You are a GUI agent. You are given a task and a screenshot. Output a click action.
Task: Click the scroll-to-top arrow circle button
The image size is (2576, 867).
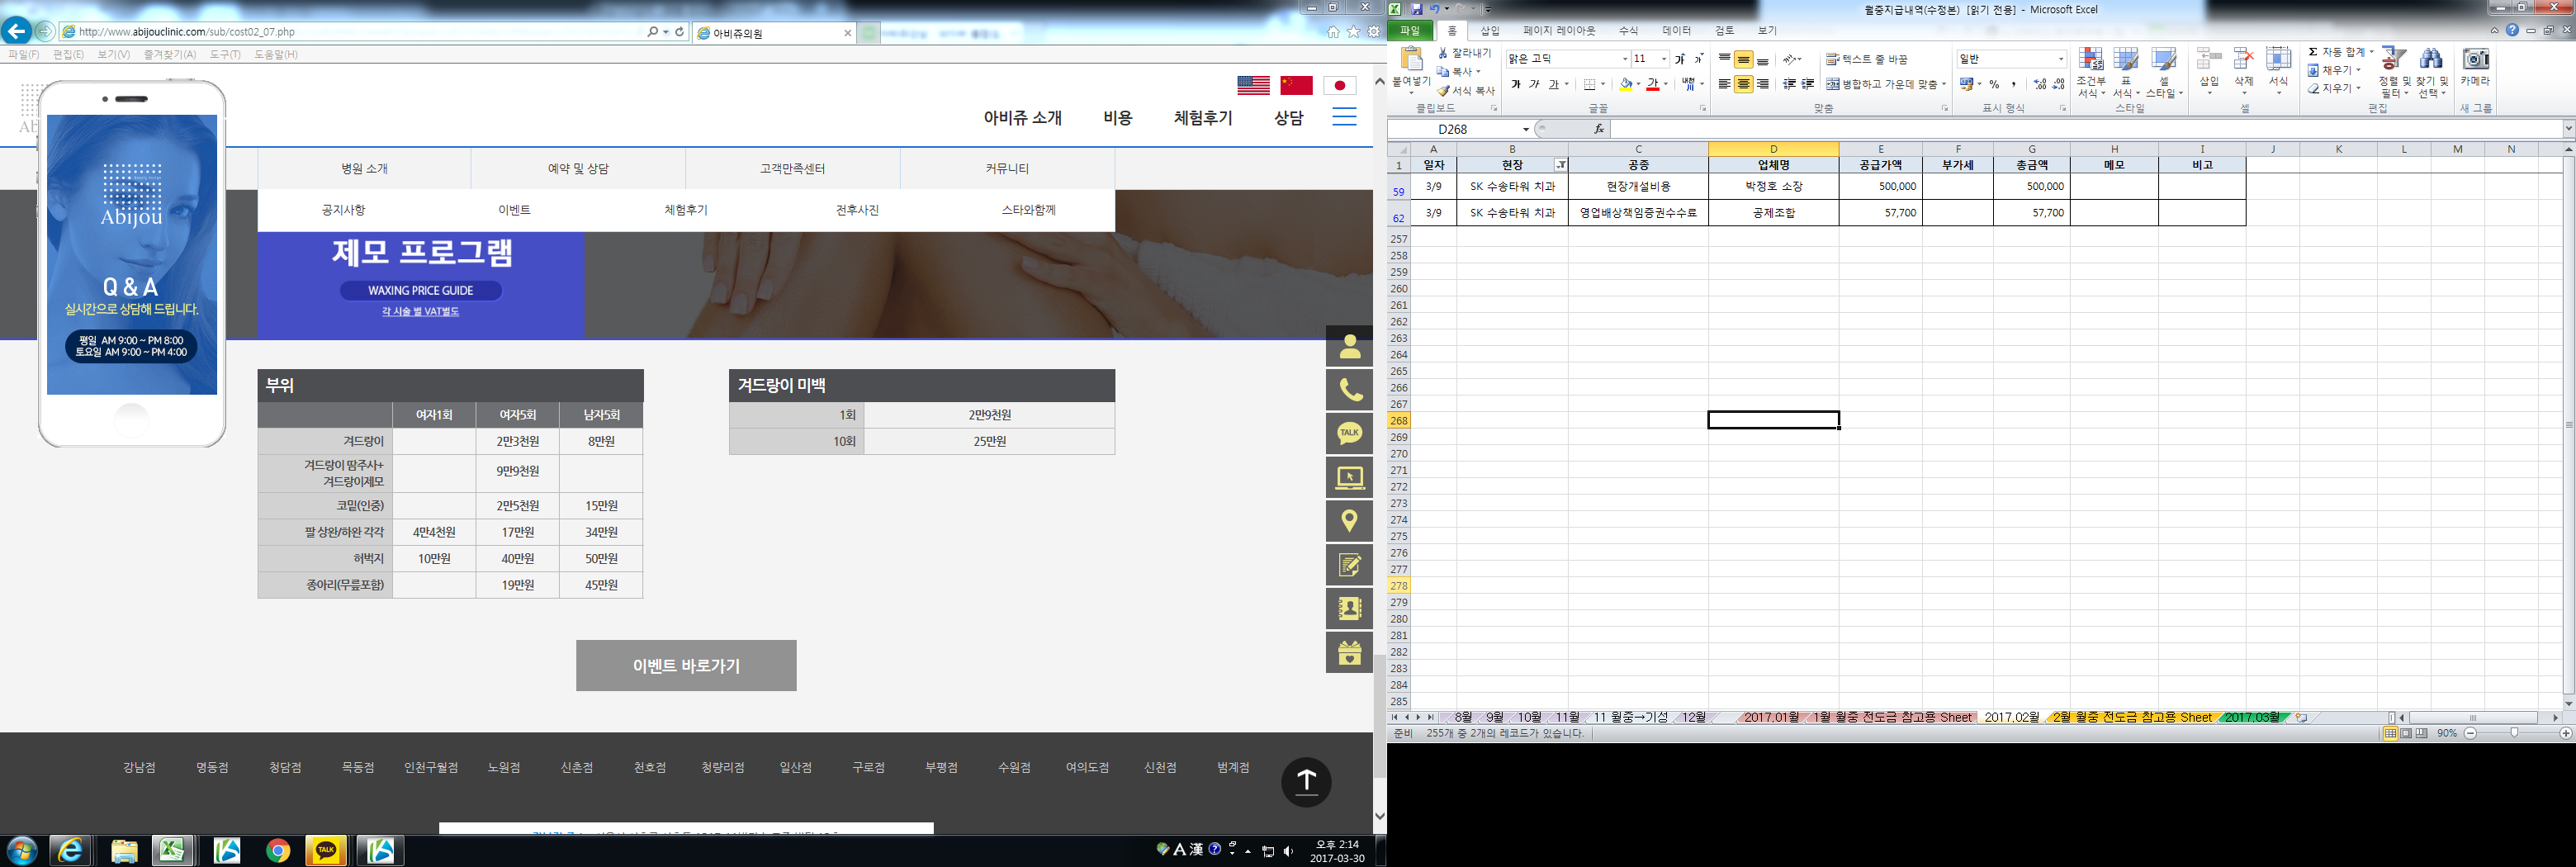coord(1306,781)
